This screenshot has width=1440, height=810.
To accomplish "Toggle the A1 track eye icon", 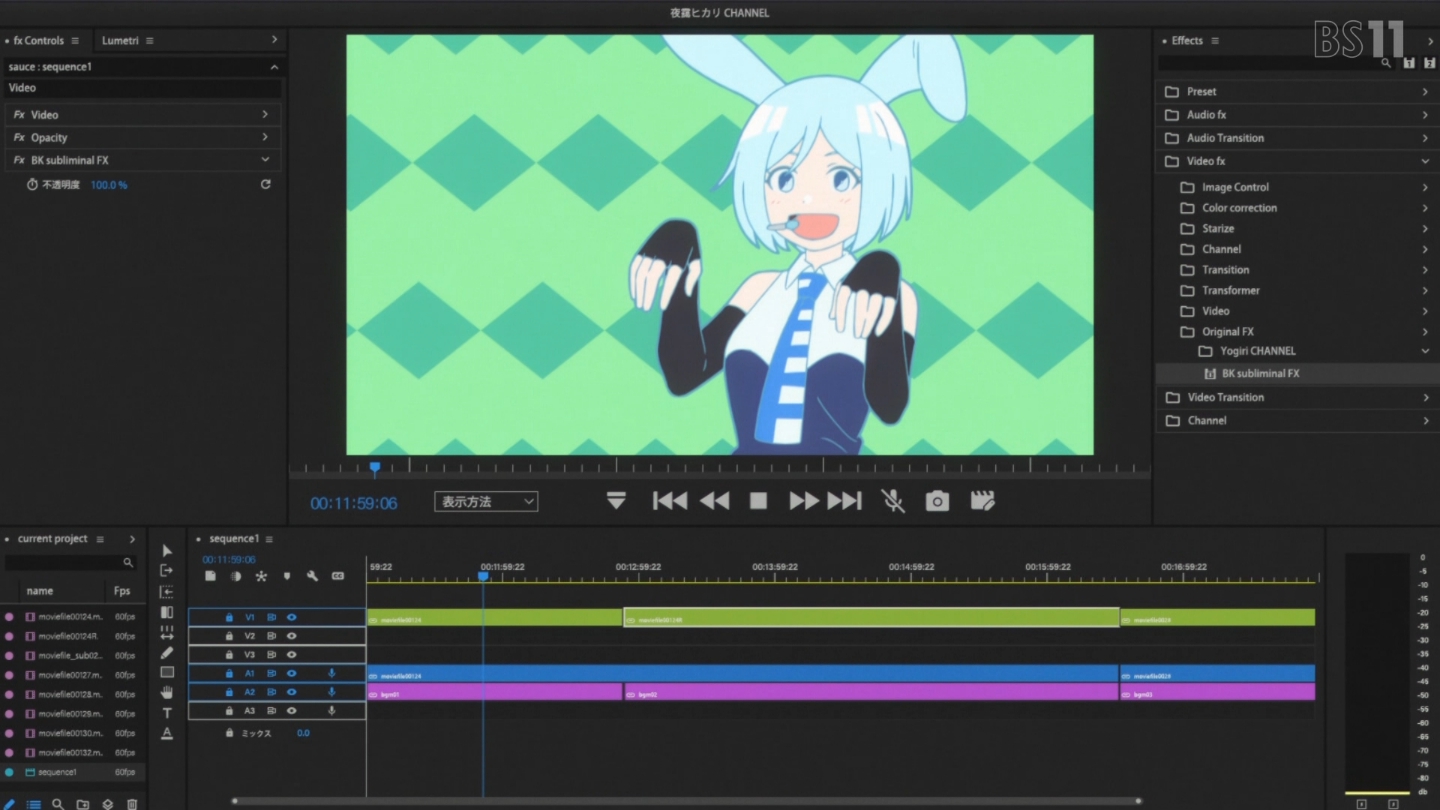I will tap(291, 674).
